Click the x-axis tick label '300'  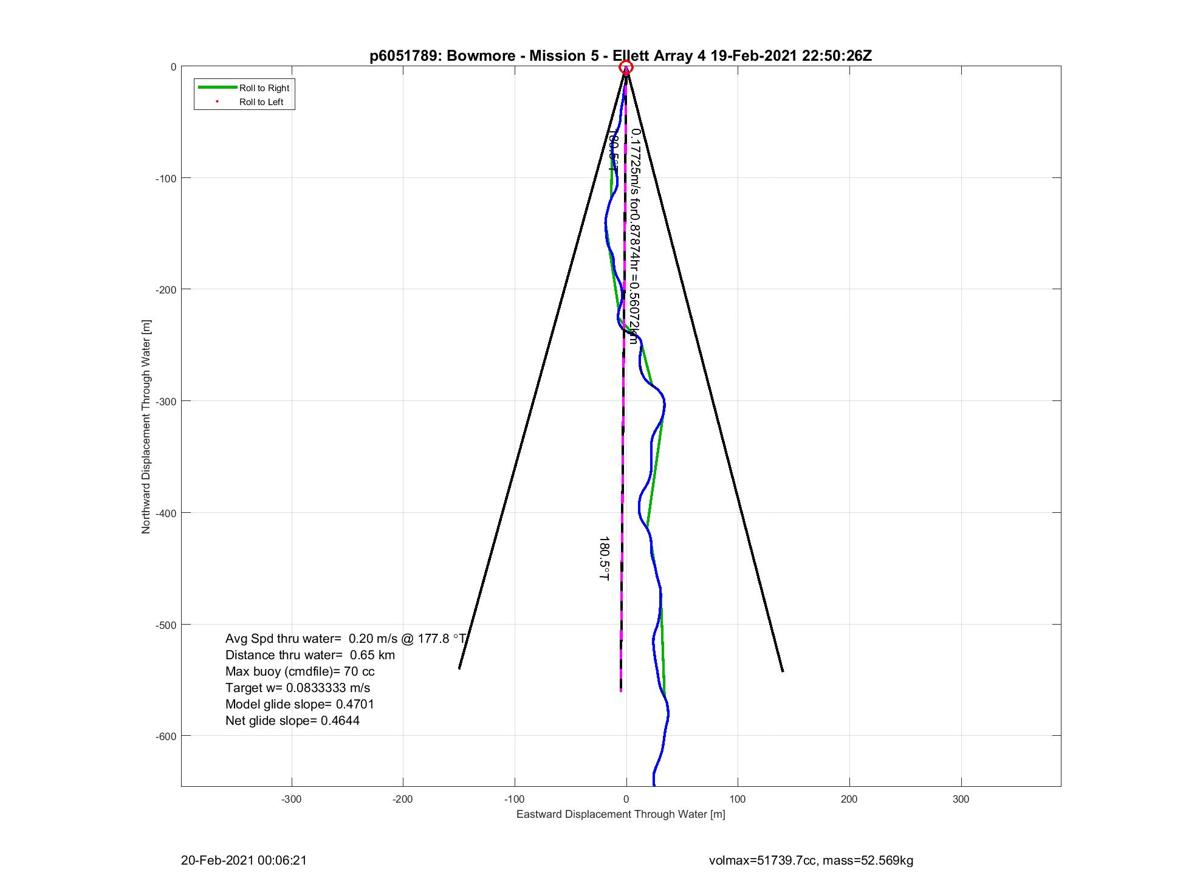click(961, 800)
